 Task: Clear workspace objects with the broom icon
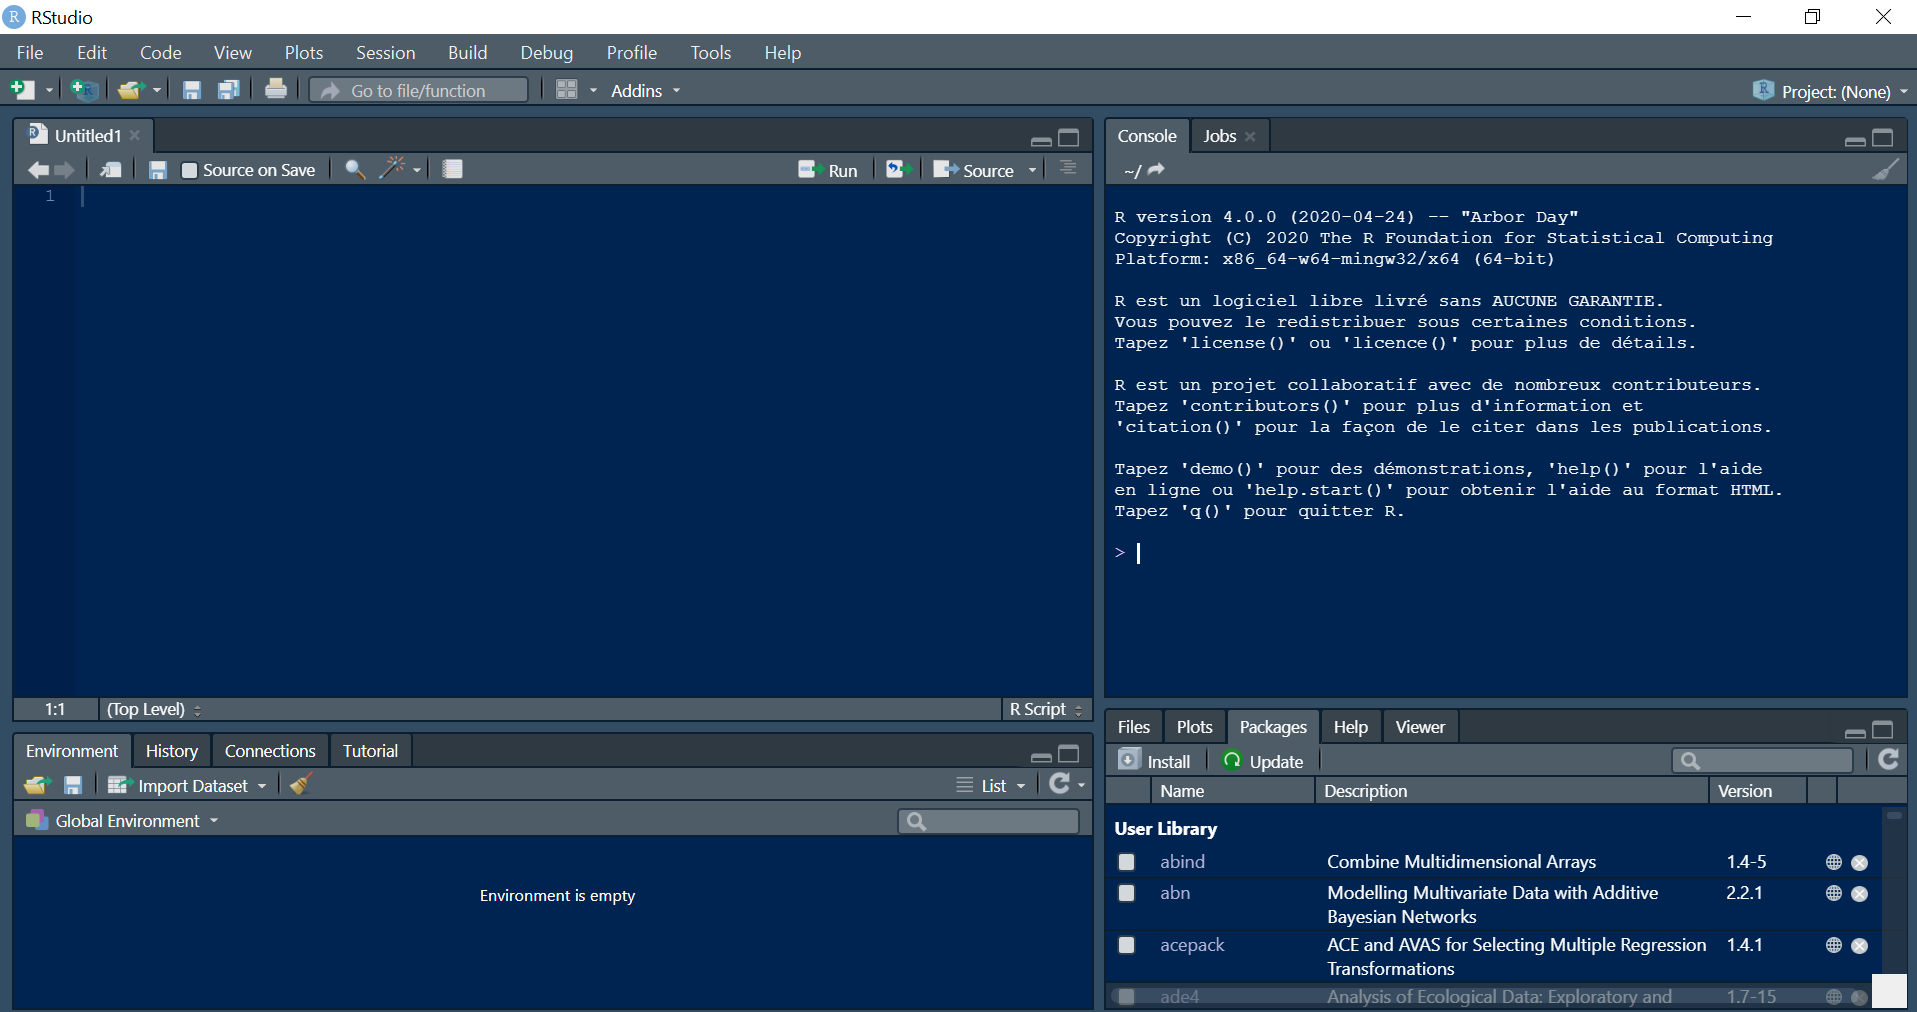[x=300, y=785]
